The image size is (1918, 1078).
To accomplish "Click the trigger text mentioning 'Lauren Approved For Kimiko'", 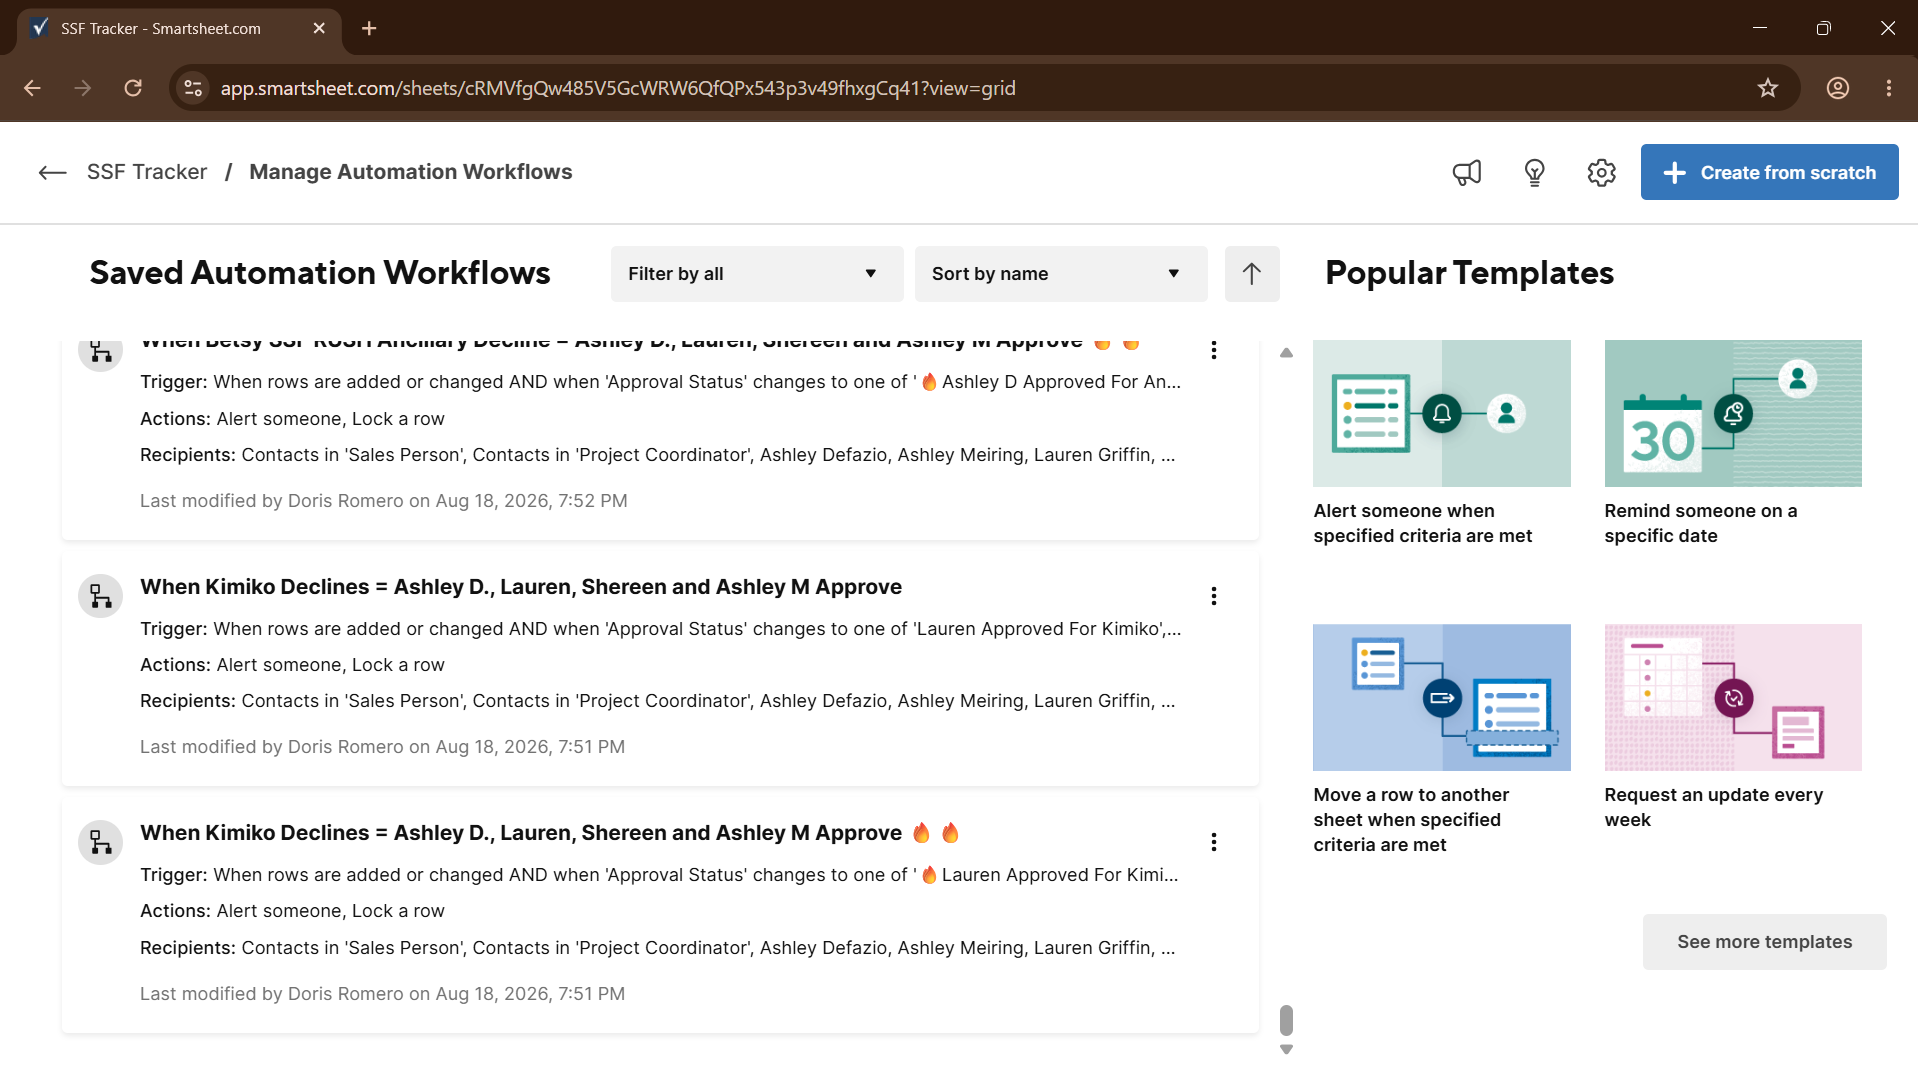I will click(x=661, y=629).
